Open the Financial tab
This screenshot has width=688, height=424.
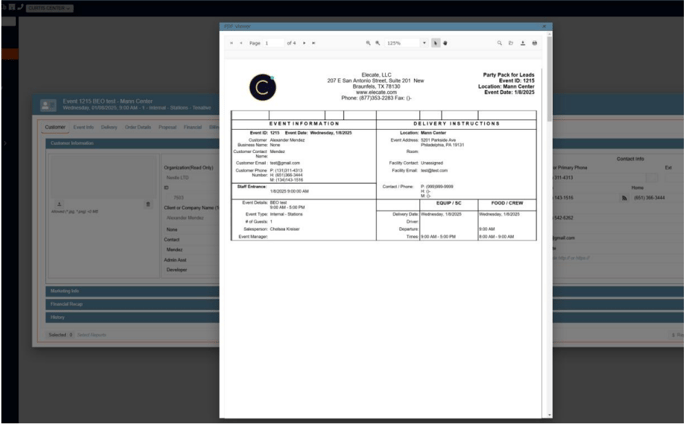coord(193,127)
